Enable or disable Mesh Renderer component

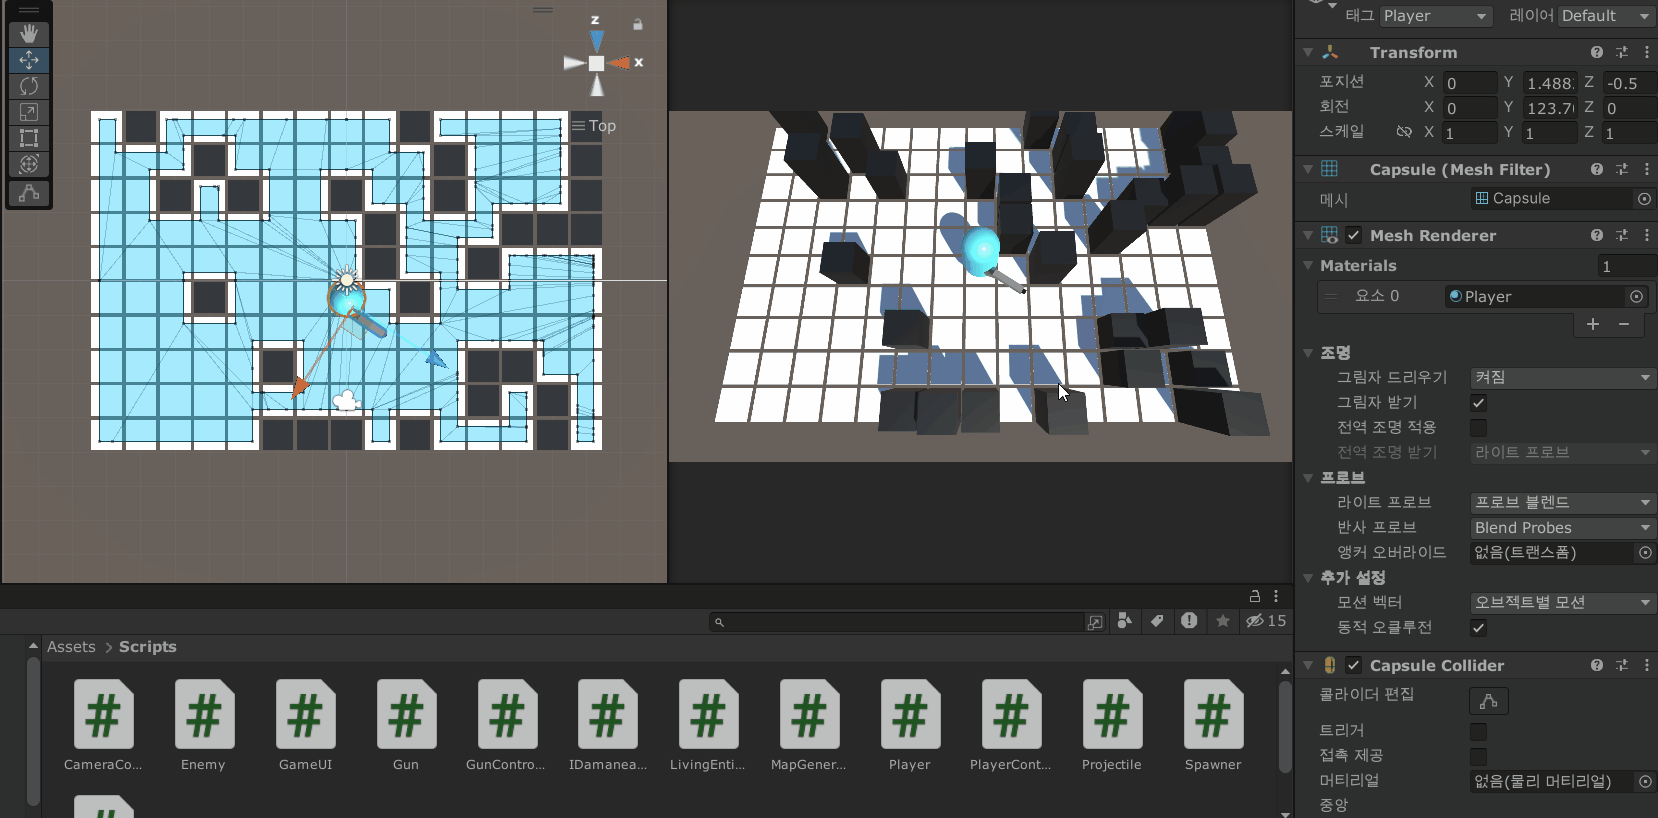point(1353,235)
